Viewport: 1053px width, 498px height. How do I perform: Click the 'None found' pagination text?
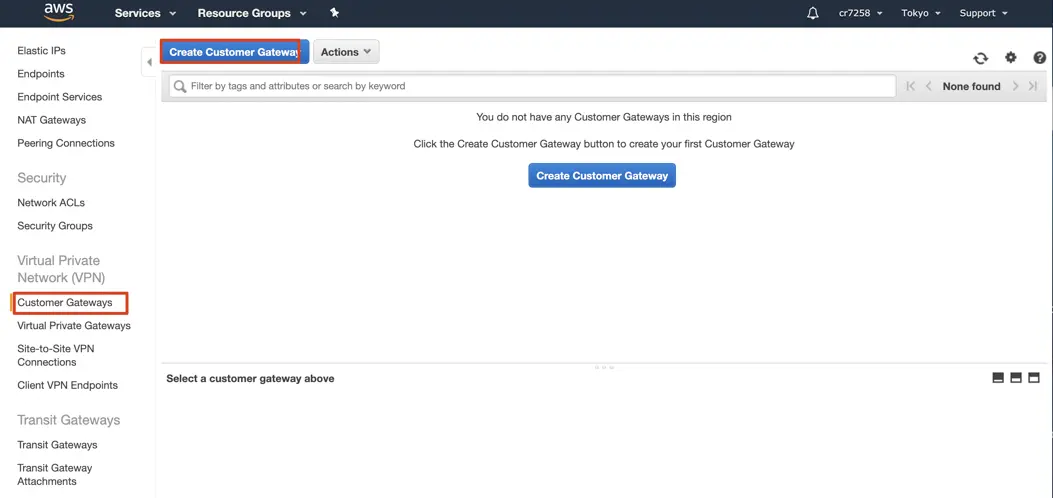tap(971, 86)
